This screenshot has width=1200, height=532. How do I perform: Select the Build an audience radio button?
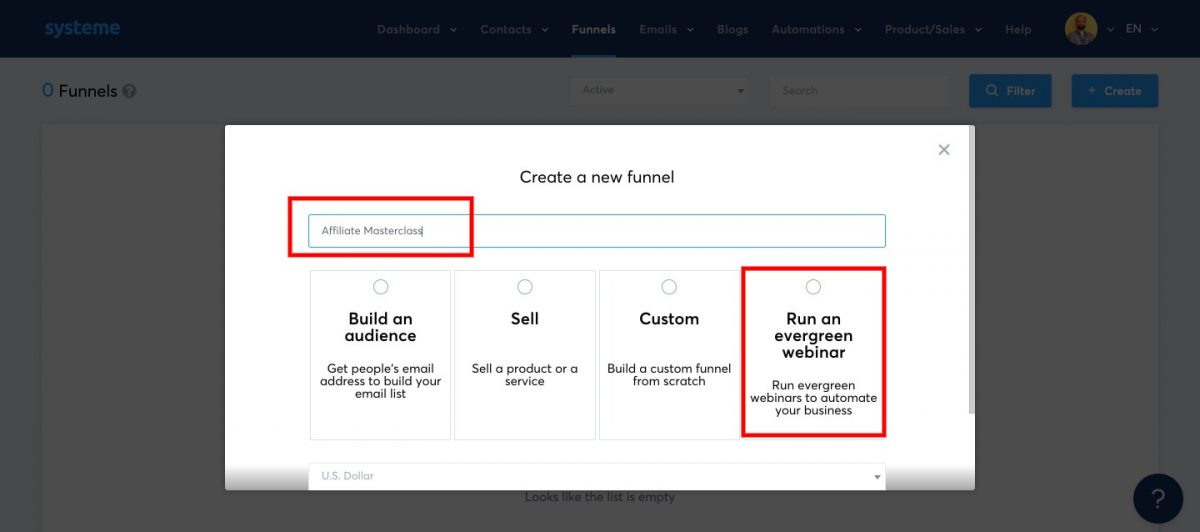coord(380,287)
